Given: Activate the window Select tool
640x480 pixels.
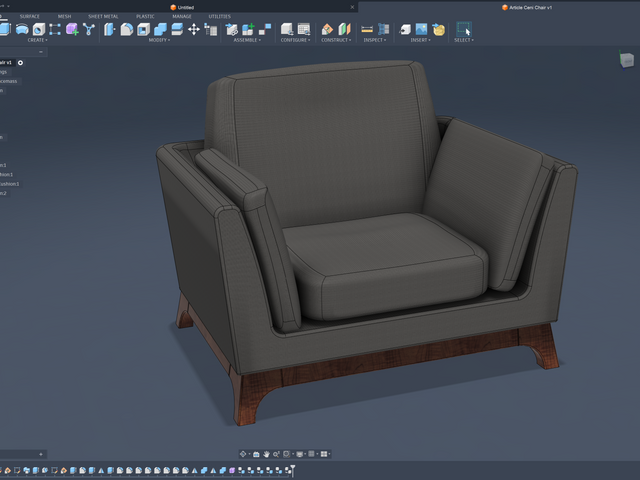Looking at the screenshot, I should [464, 29].
